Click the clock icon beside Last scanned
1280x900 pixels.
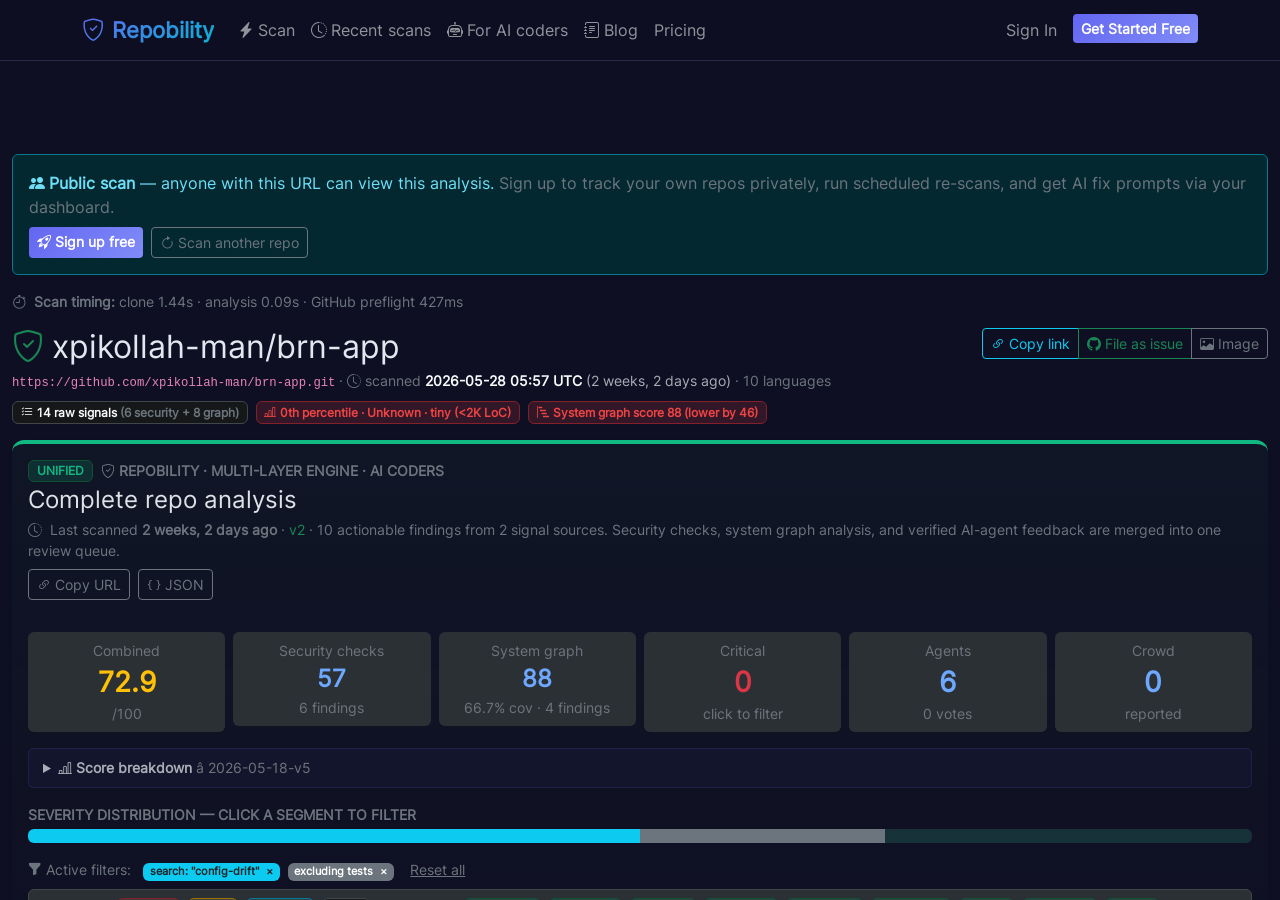click(35, 530)
